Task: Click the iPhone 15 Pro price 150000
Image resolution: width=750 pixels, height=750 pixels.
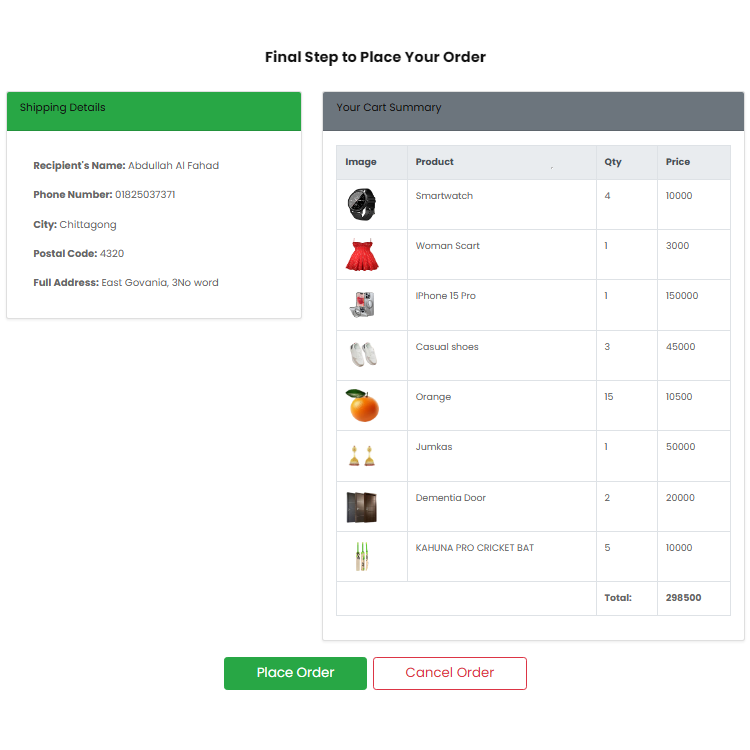Action: pyautogui.click(x=682, y=296)
